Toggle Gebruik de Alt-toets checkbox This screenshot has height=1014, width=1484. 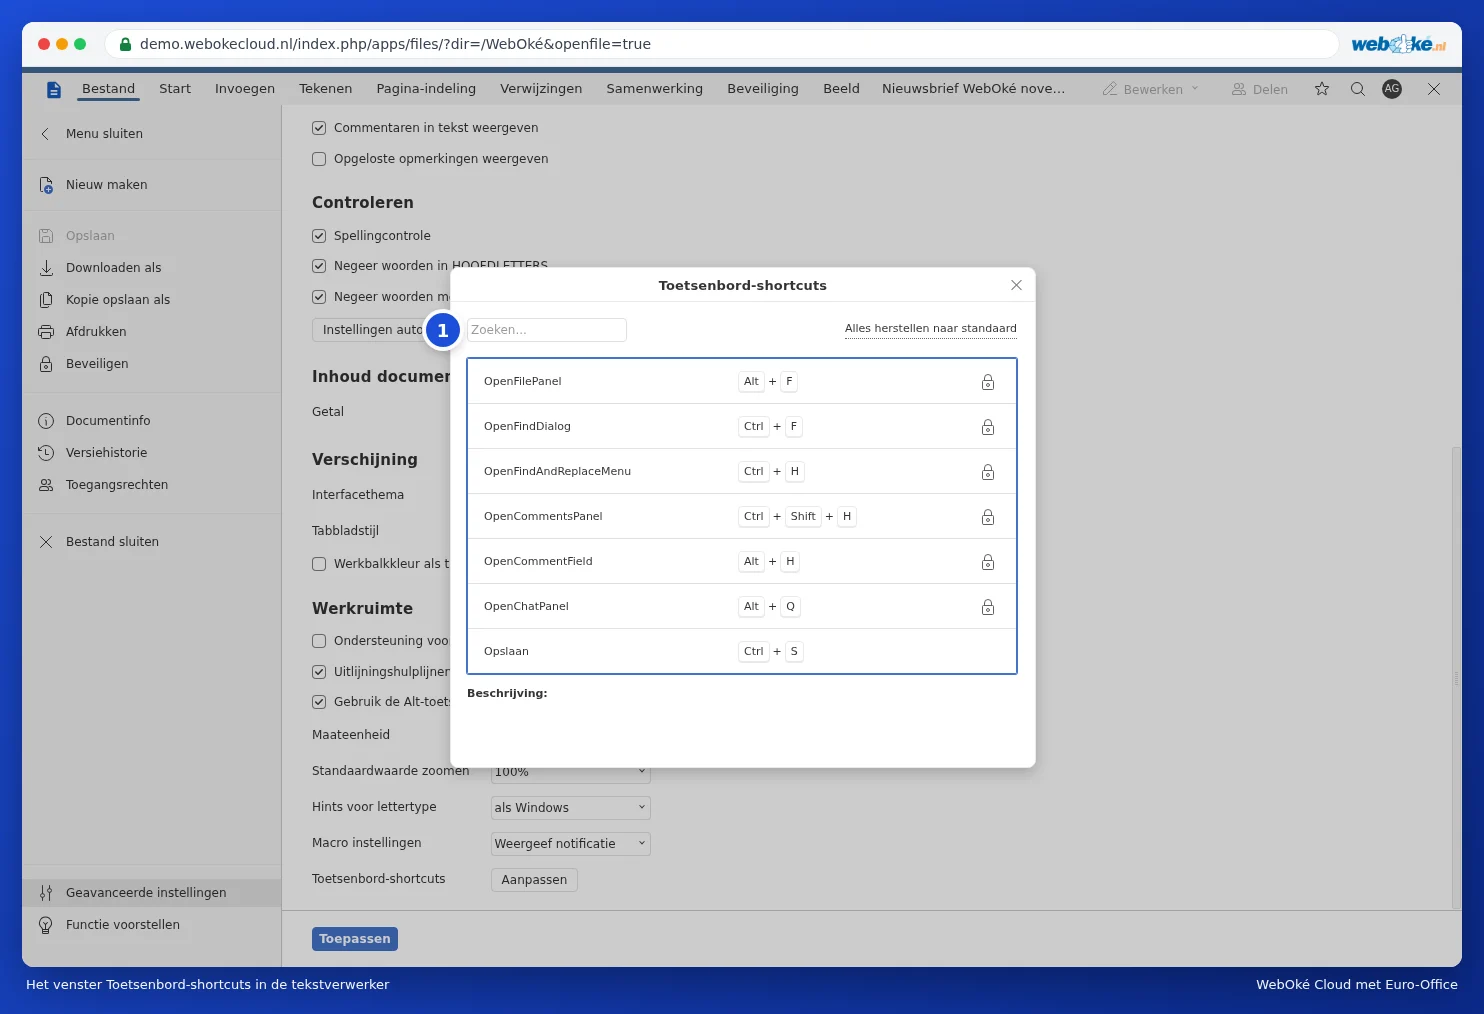[319, 702]
